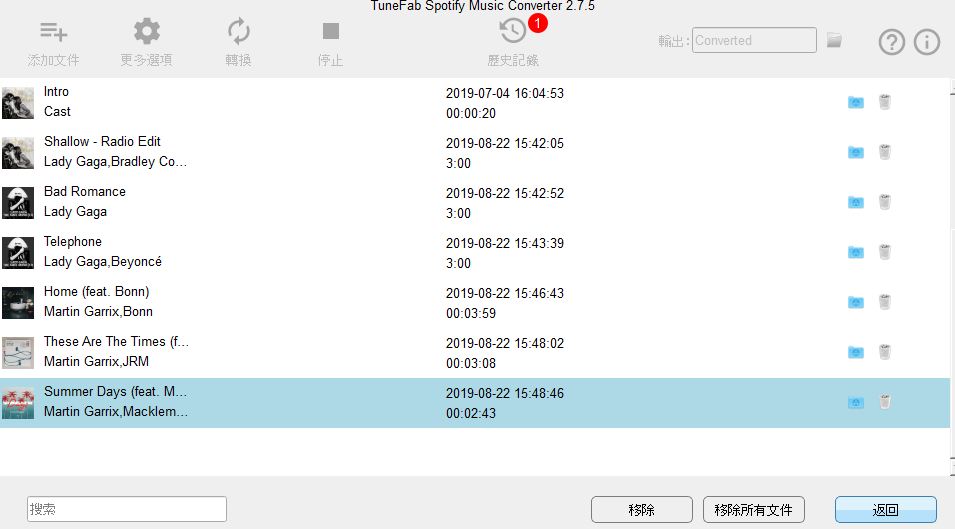Click the Remove (移除) button

click(x=641, y=510)
